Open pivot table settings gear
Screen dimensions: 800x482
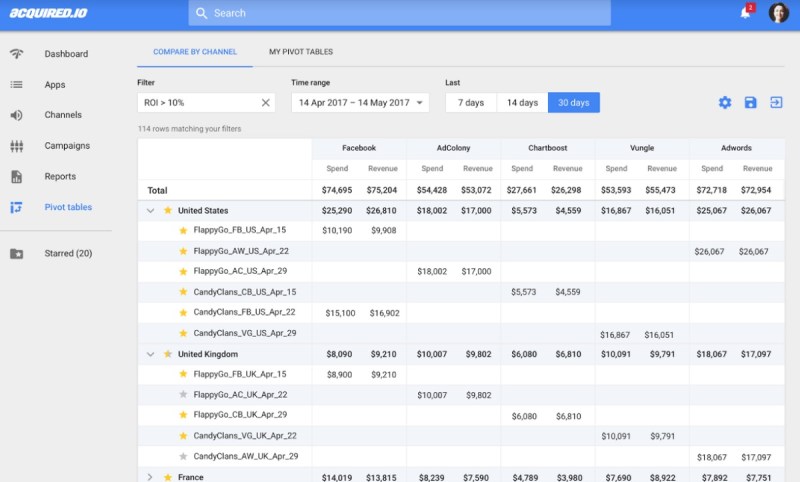[x=724, y=103]
